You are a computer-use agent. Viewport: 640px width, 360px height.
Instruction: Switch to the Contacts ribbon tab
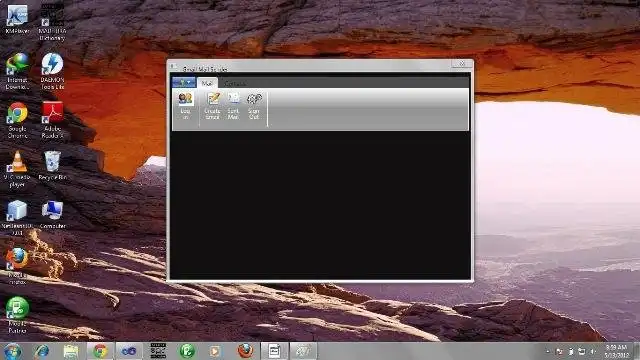[x=236, y=83]
